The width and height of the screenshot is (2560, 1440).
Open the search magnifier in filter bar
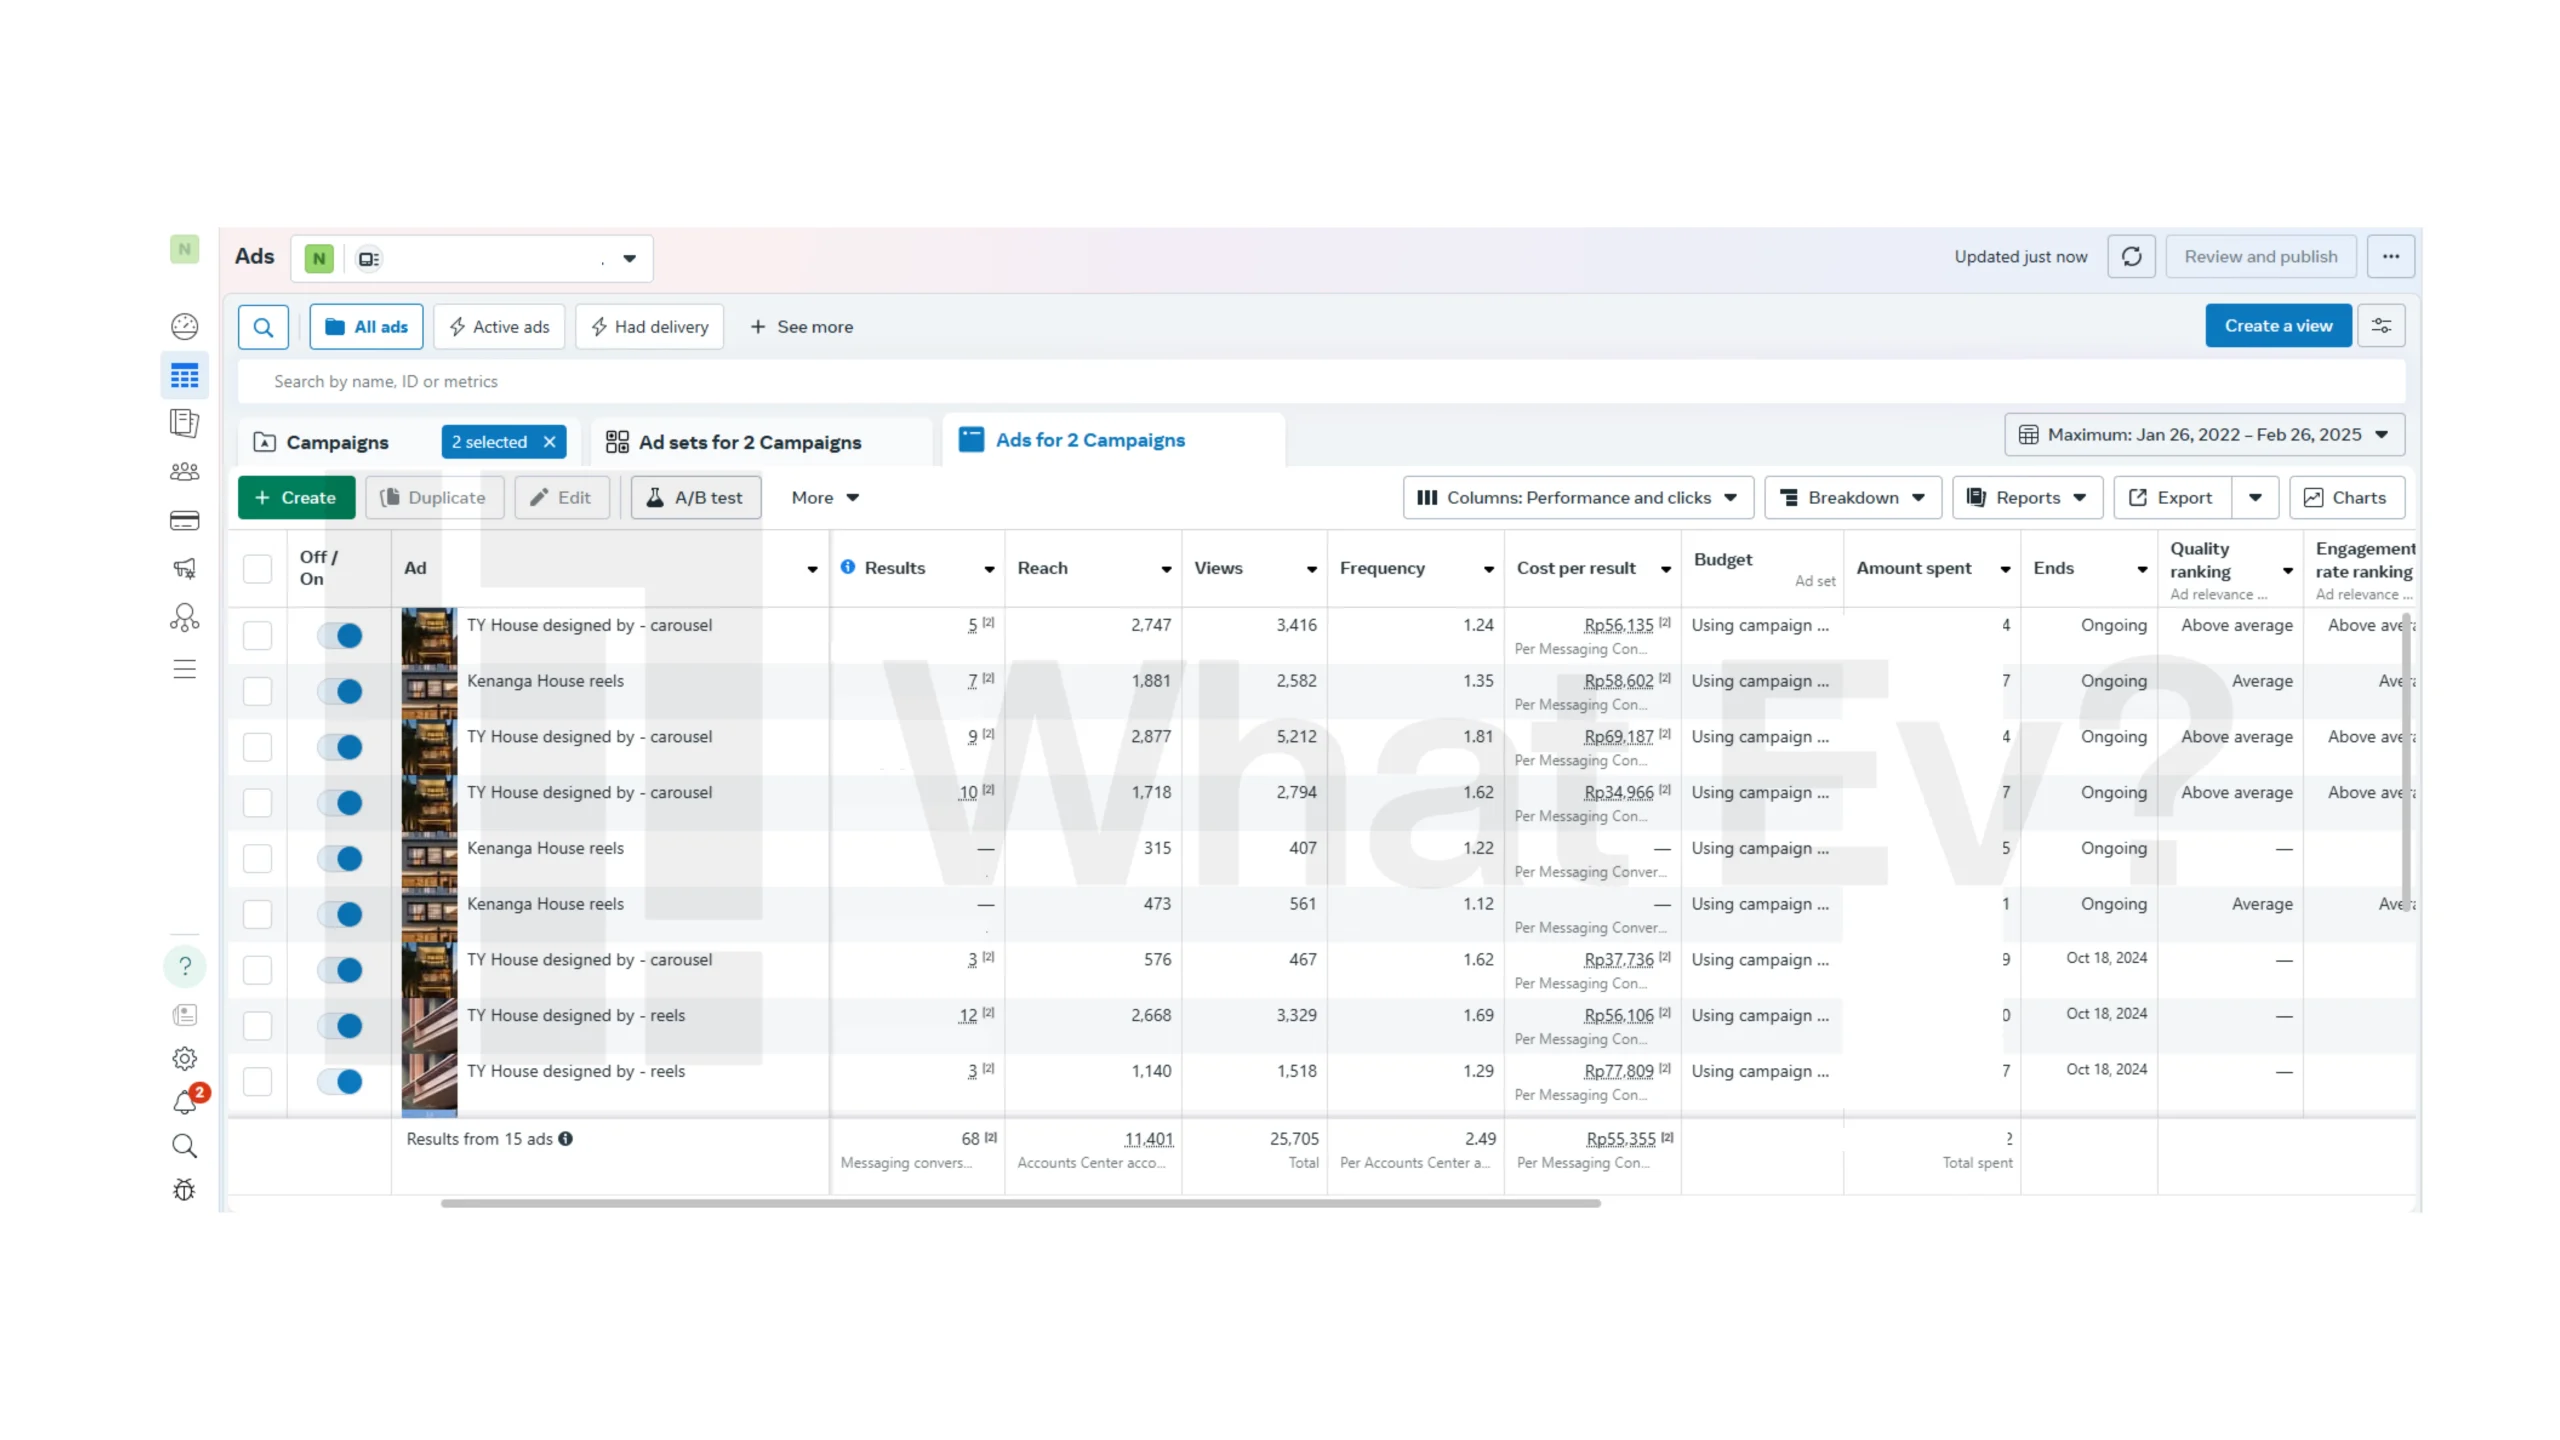[263, 327]
